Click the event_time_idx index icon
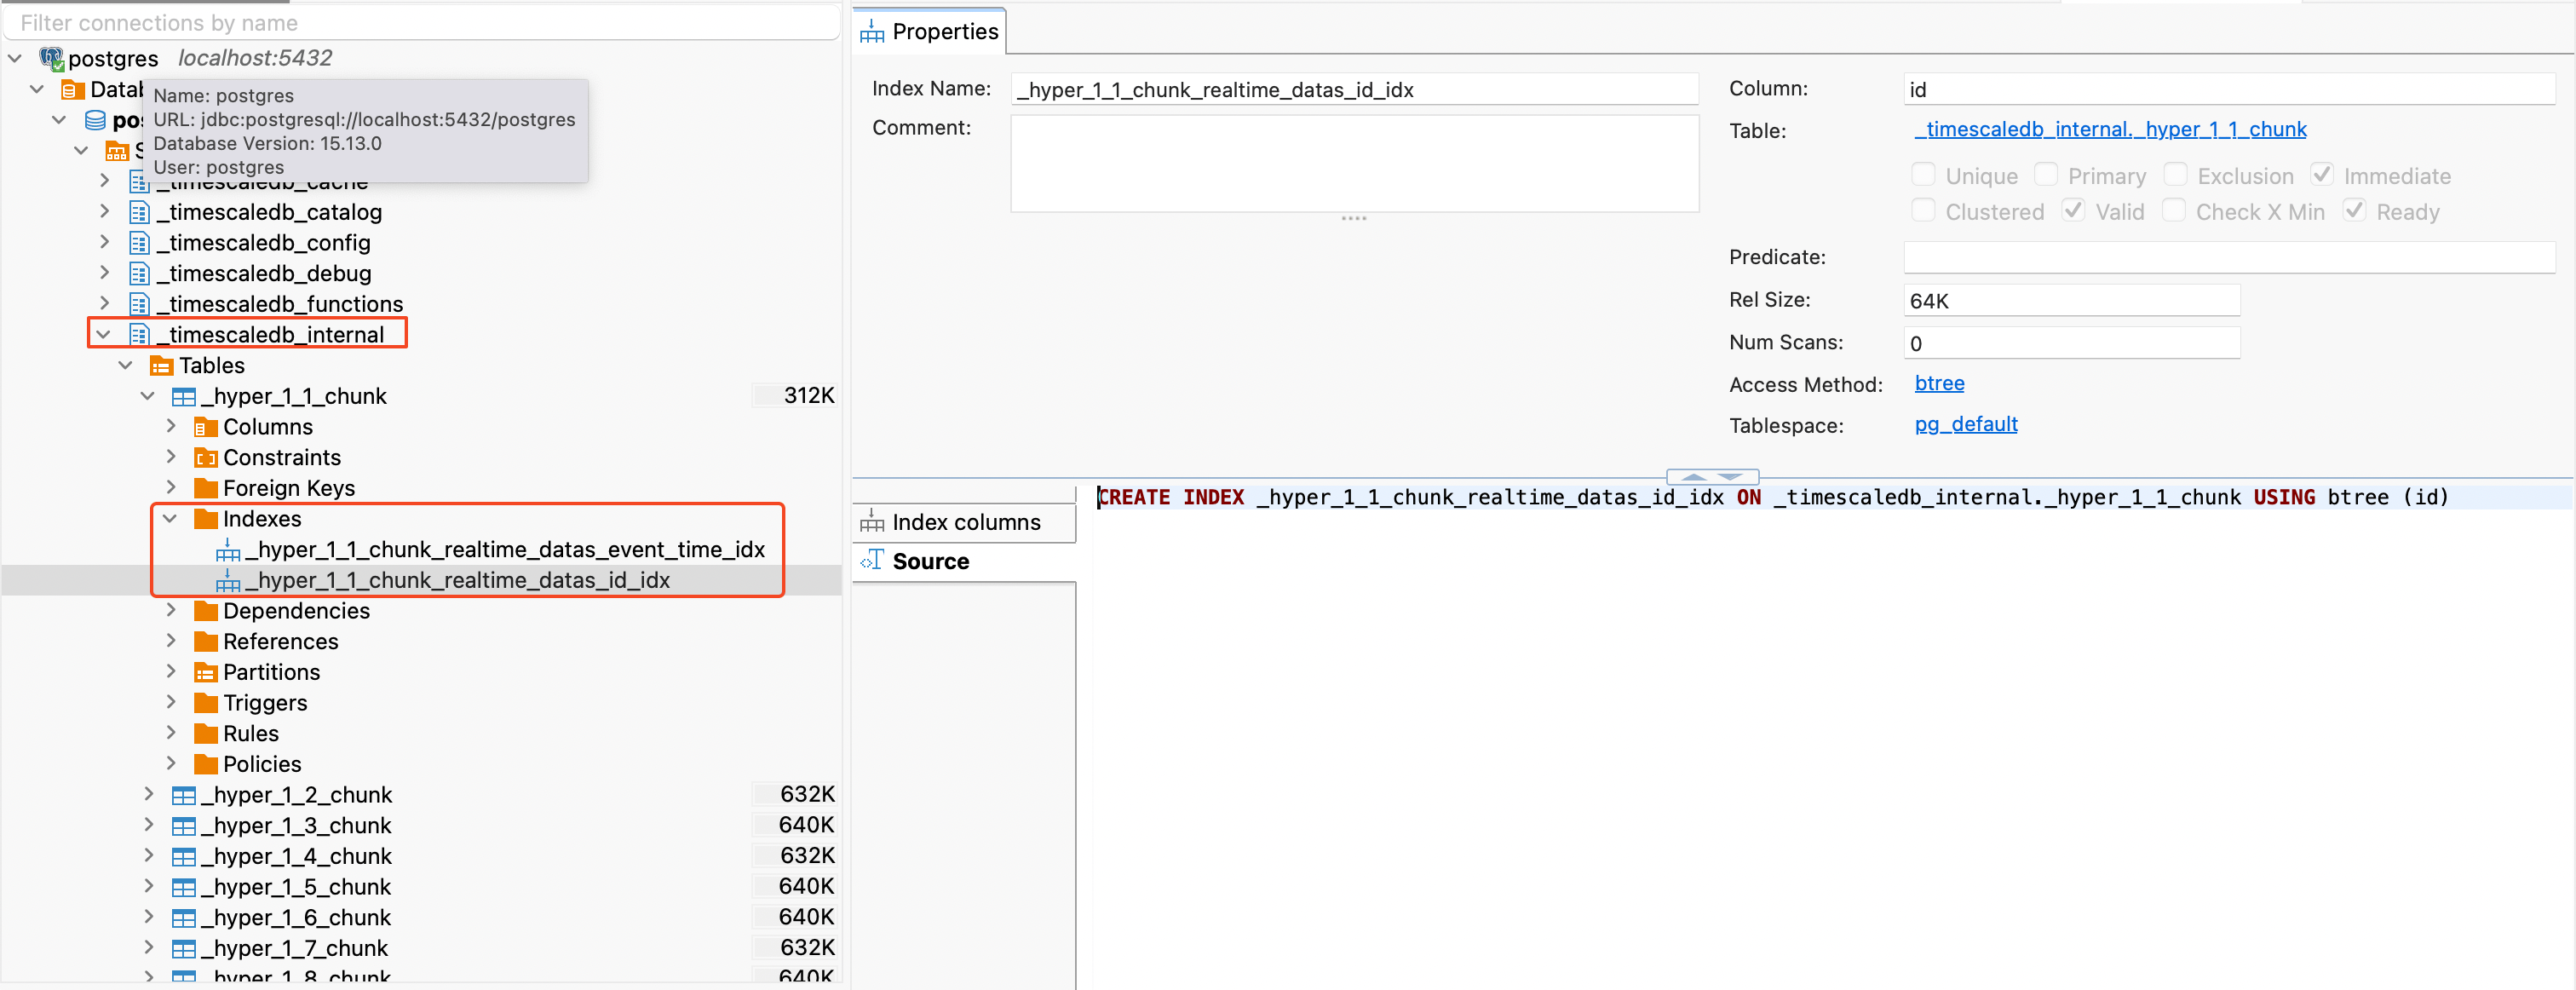 (x=228, y=550)
